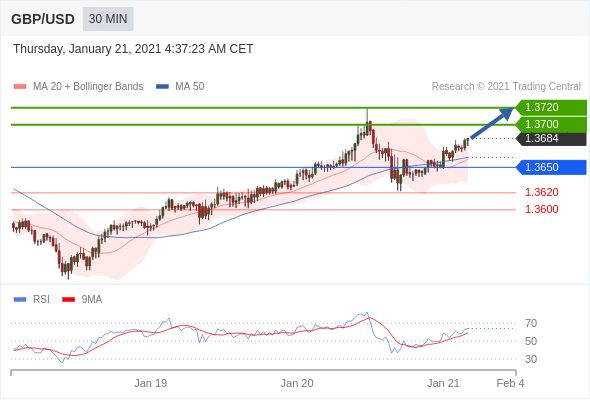Click the Feb 4 axis end marker
Viewport: 590px width, 400px height.
click(x=510, y=383)
